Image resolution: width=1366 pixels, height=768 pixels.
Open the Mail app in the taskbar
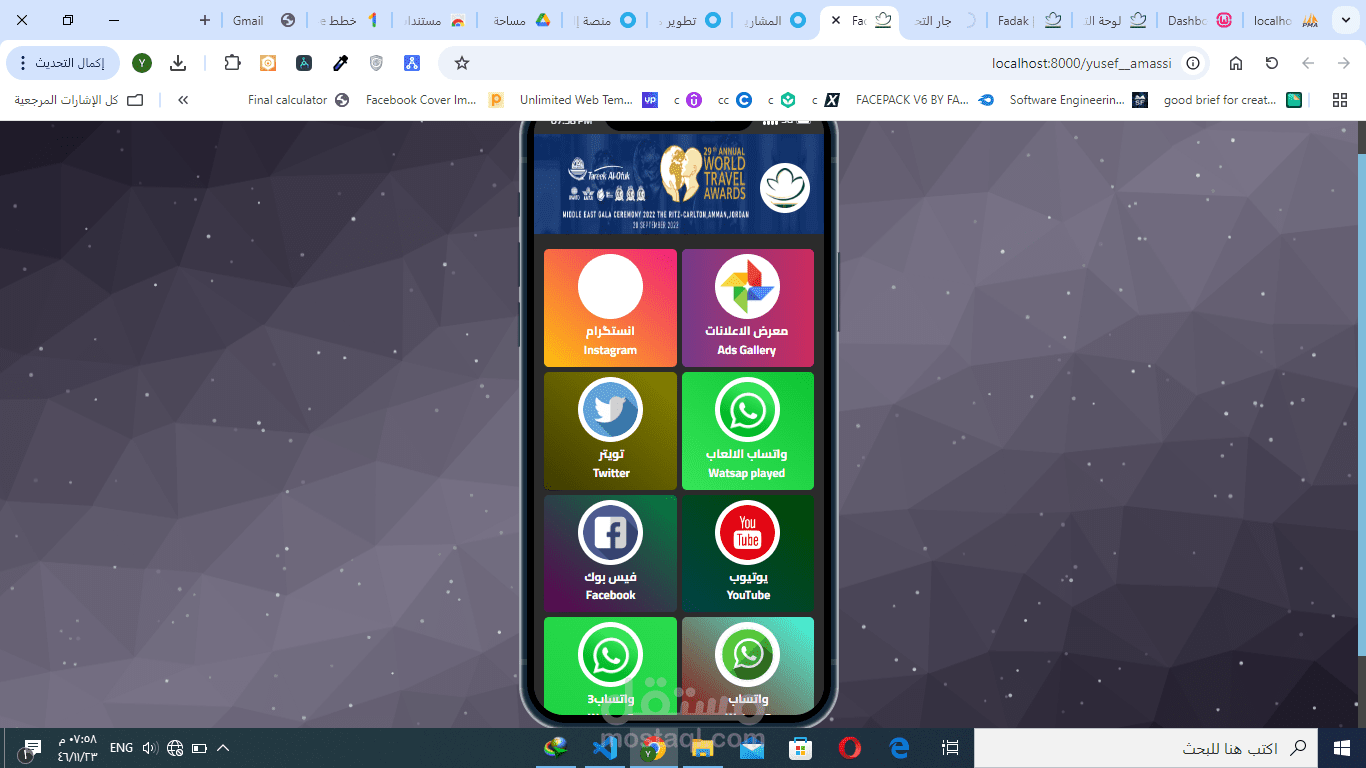[752, 748]
